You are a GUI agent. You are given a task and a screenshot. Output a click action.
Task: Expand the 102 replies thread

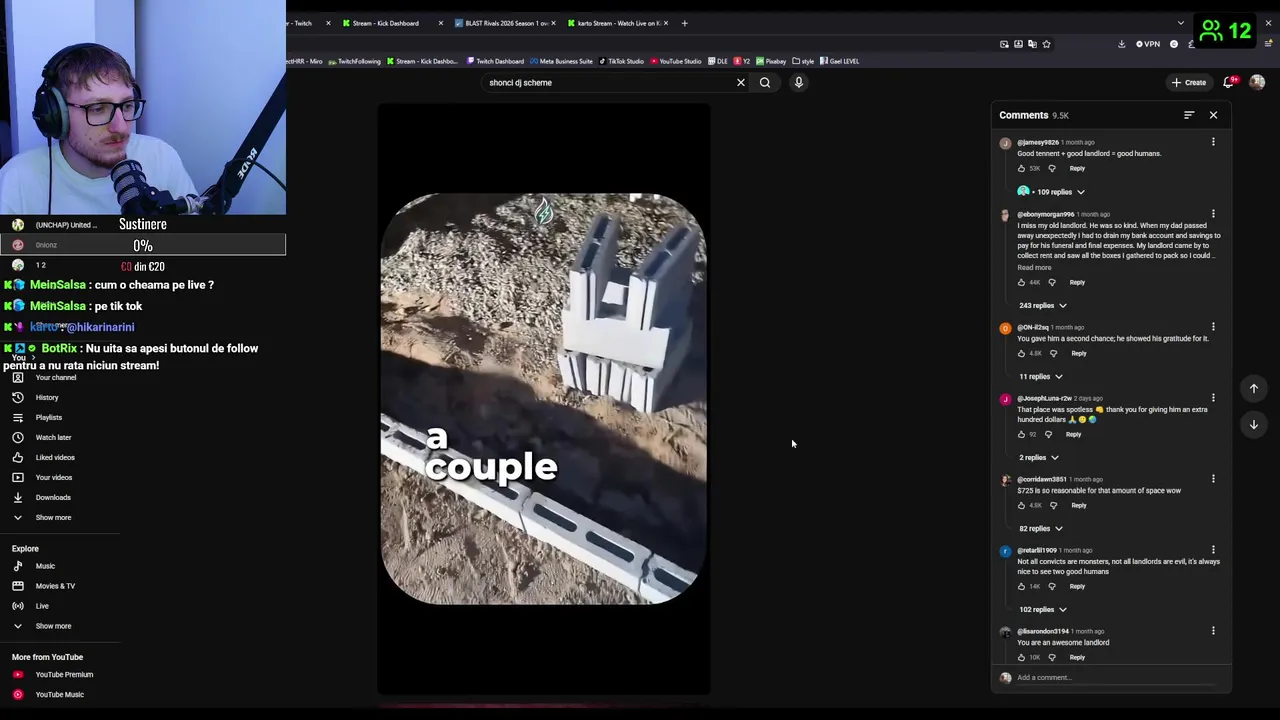click(1043, 610)
